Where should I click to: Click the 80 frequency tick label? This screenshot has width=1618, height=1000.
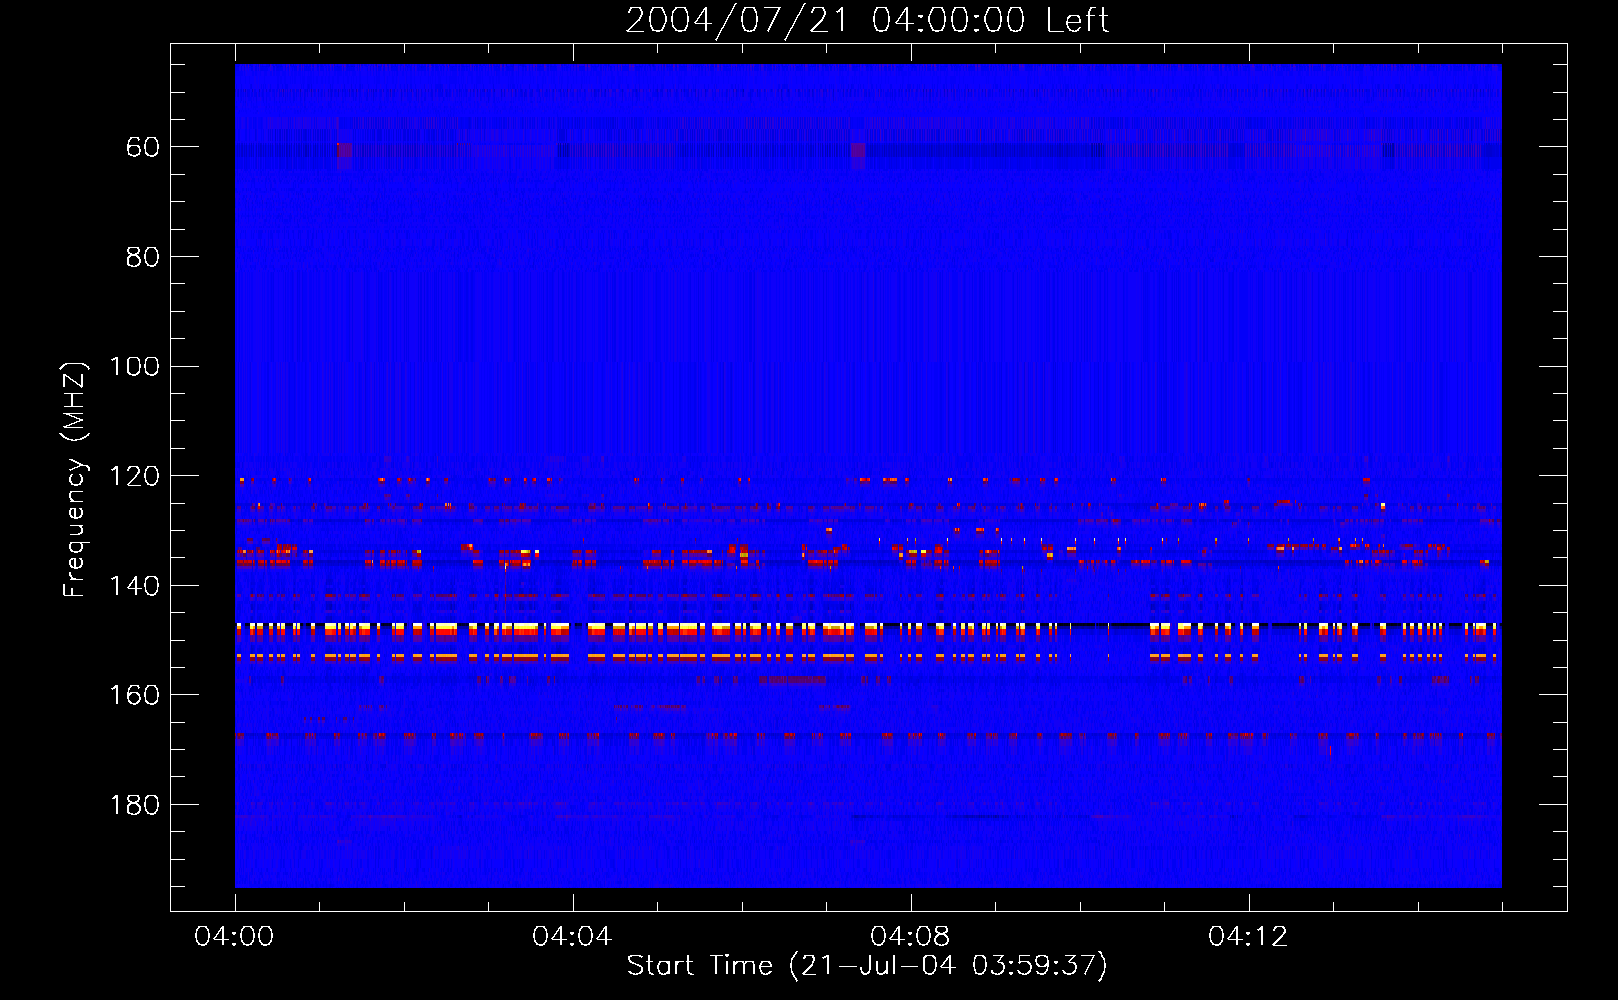(x=142, y=257)
